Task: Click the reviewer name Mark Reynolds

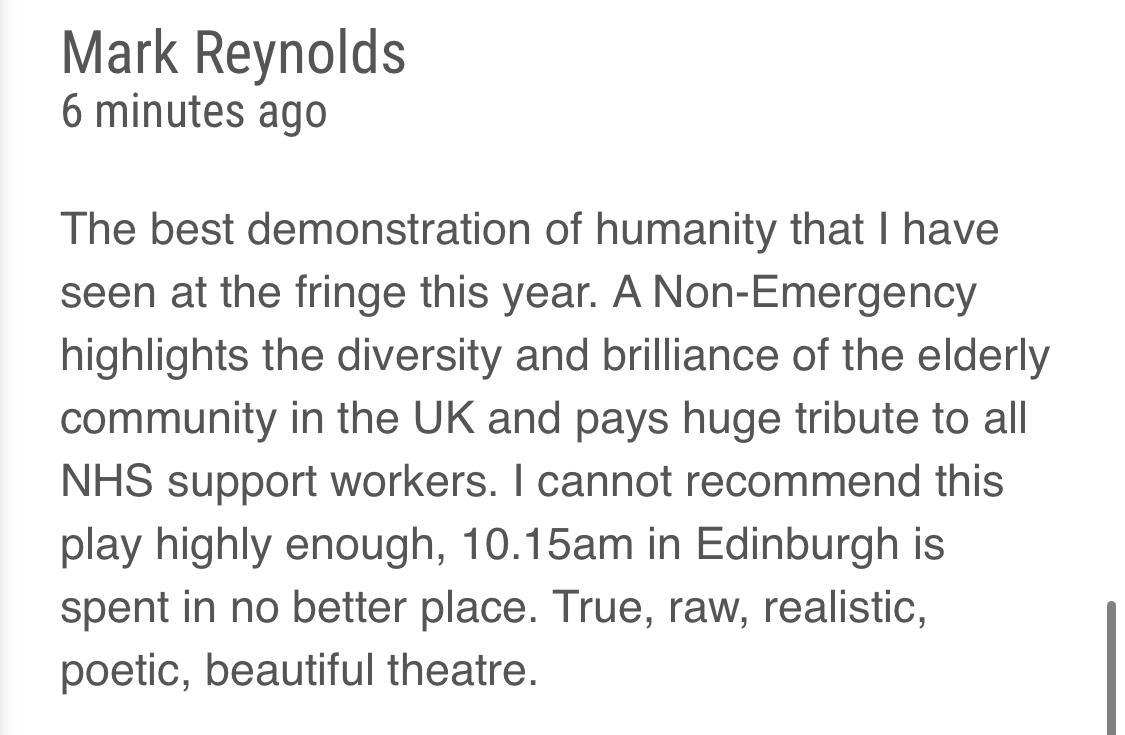Action: [233, 53]
